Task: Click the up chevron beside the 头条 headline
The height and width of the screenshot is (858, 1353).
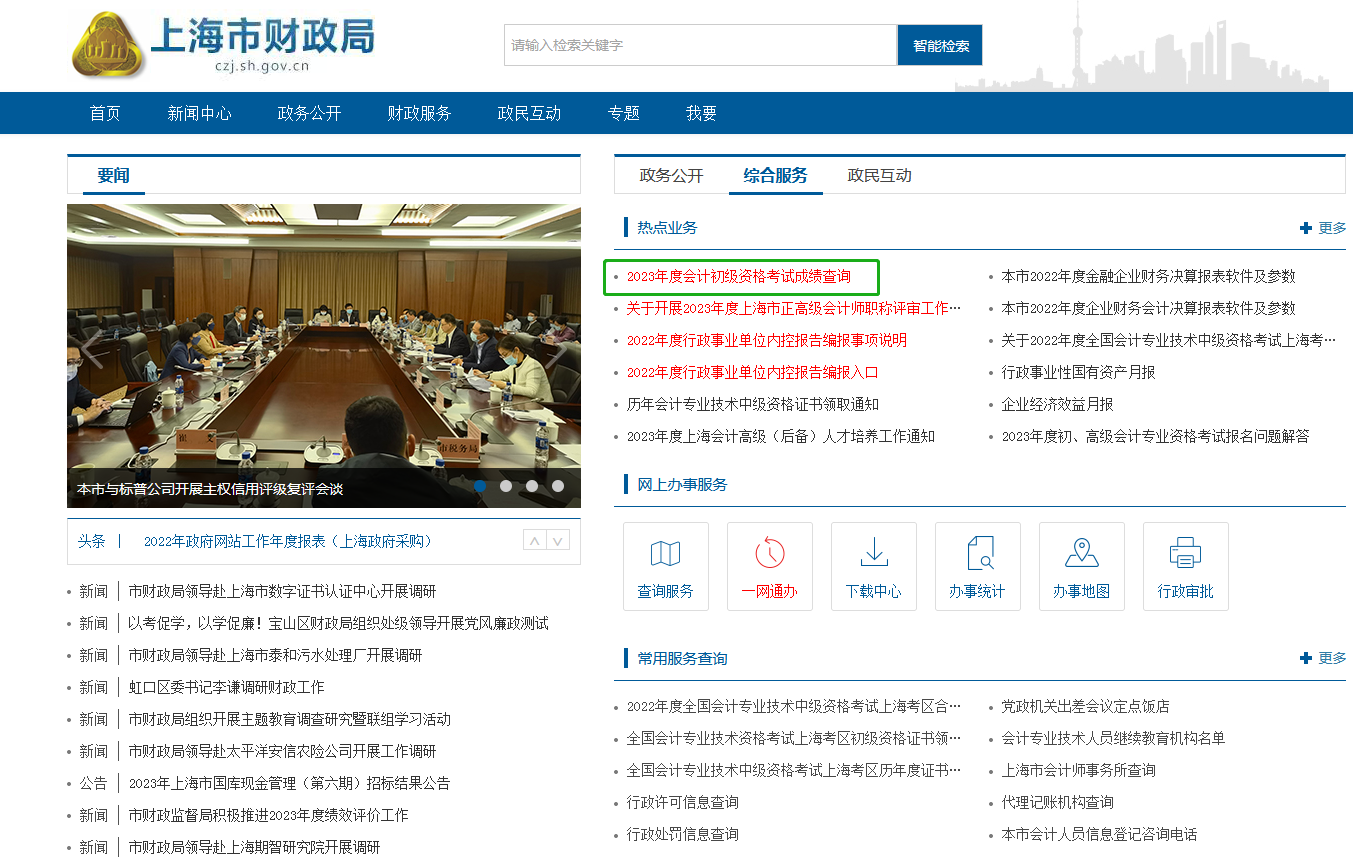Action: click(x=533, y=540)
